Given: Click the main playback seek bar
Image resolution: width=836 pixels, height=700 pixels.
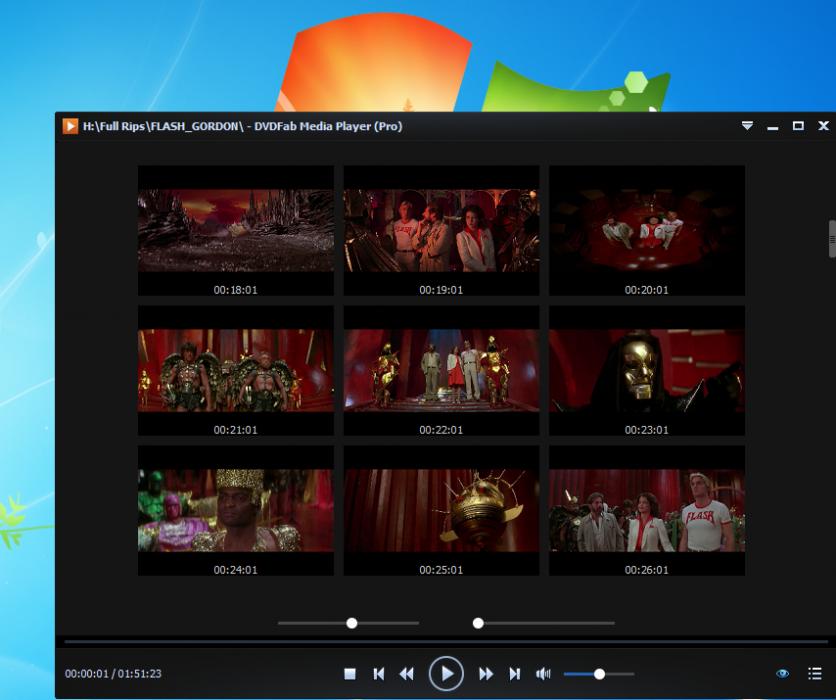Looking at the screenshot, I should click(x=446, y=642).
